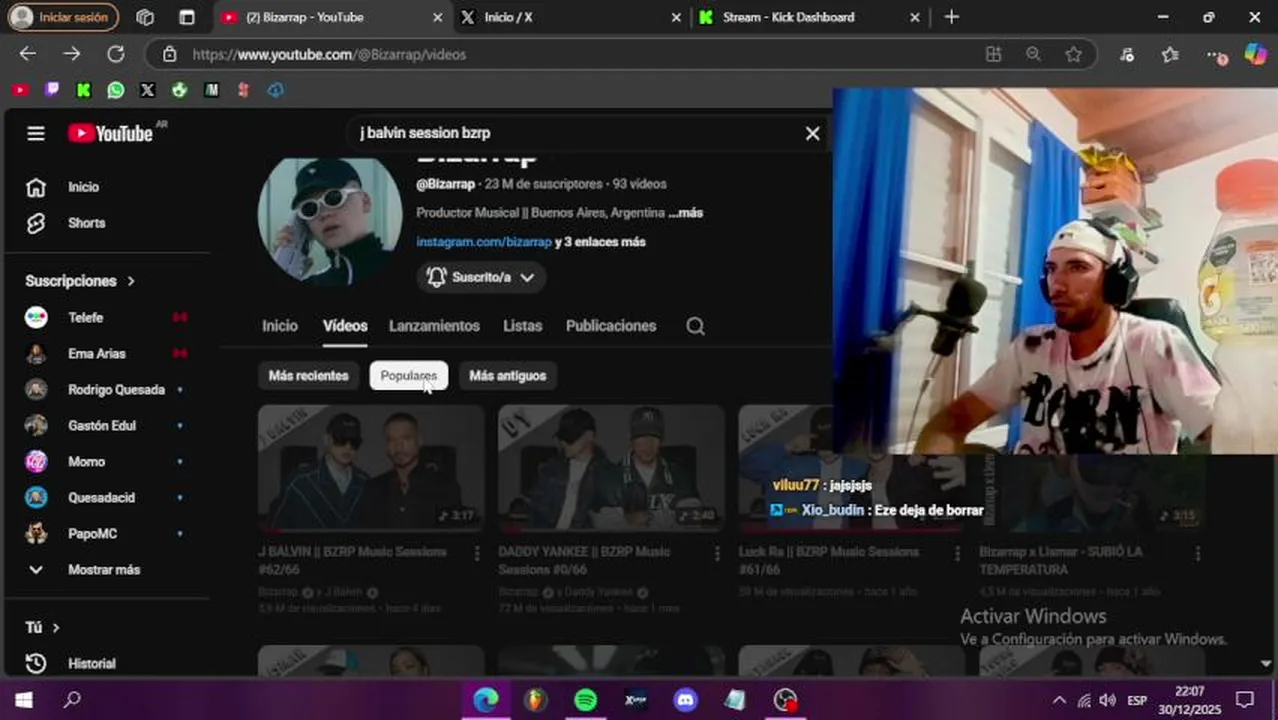
Task: Open the DADDY YANKEE BZRP session thumbnail
Action: tap(611, 468)
